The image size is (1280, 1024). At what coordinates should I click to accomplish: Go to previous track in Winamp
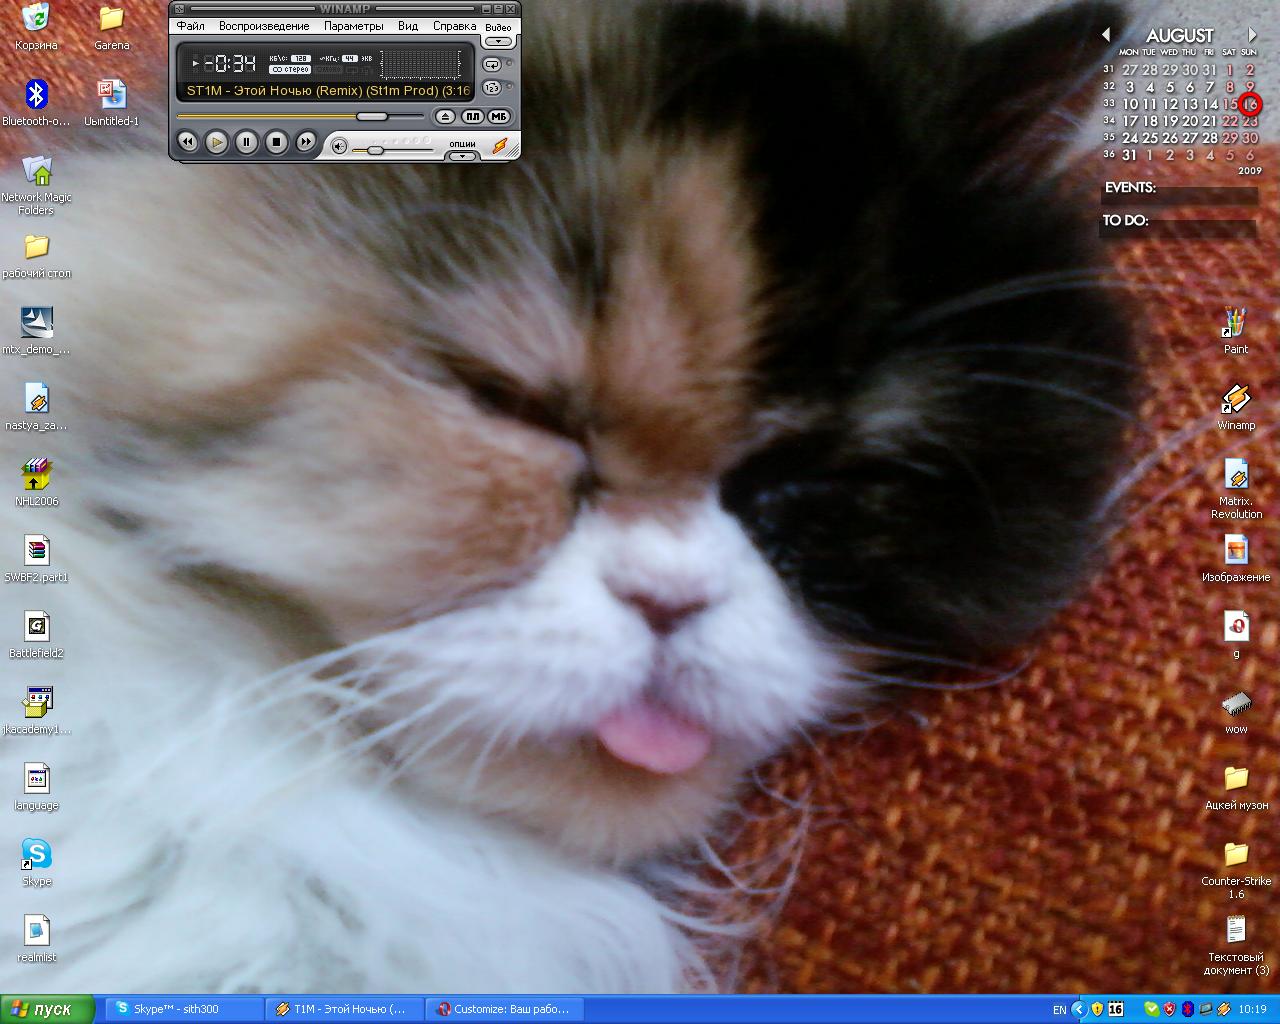point(187,143)
